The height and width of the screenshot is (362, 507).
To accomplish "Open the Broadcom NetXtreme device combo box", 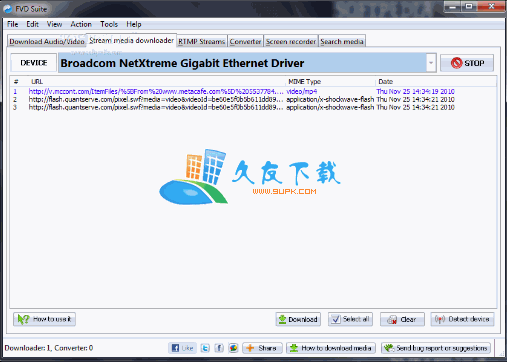I will [x=247, y=63].
